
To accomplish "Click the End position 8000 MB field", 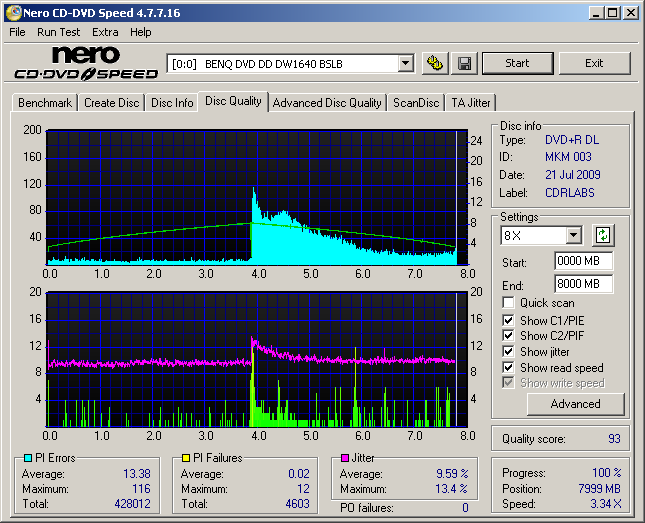I will [x=583, y=284].
